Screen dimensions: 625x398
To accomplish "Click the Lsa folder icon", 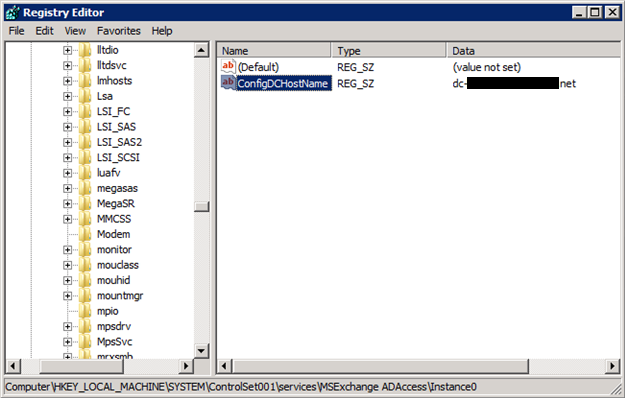I will pyautogui.click(x=85, y=96).
